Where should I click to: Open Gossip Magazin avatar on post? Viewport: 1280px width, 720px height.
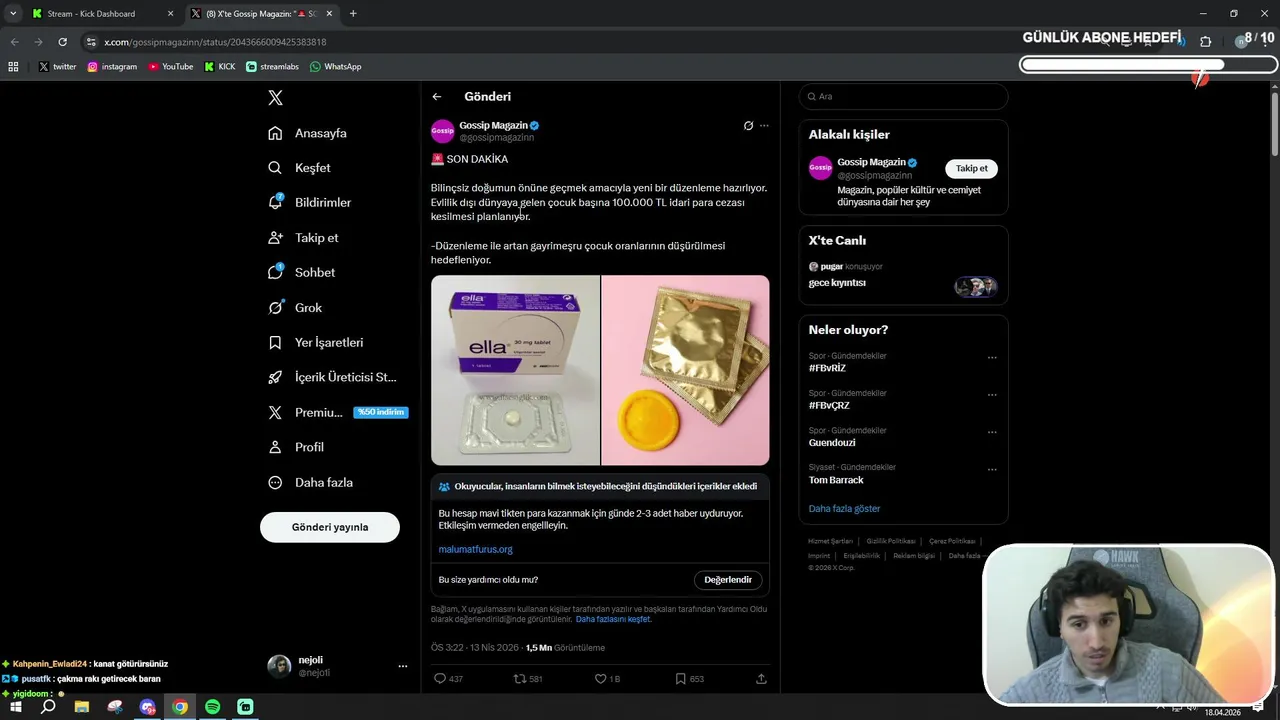coord(442,131)
